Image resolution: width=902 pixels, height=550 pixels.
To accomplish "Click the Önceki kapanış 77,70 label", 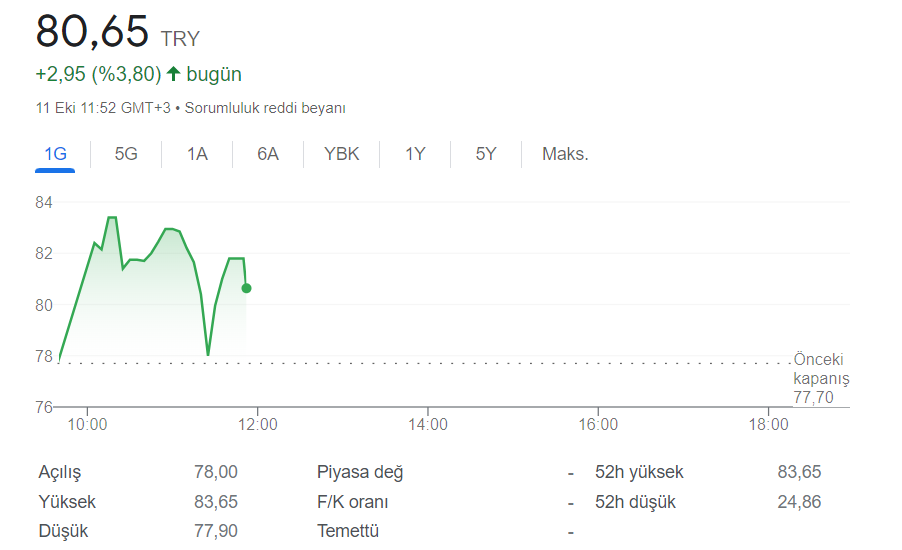I will point(821,378).
